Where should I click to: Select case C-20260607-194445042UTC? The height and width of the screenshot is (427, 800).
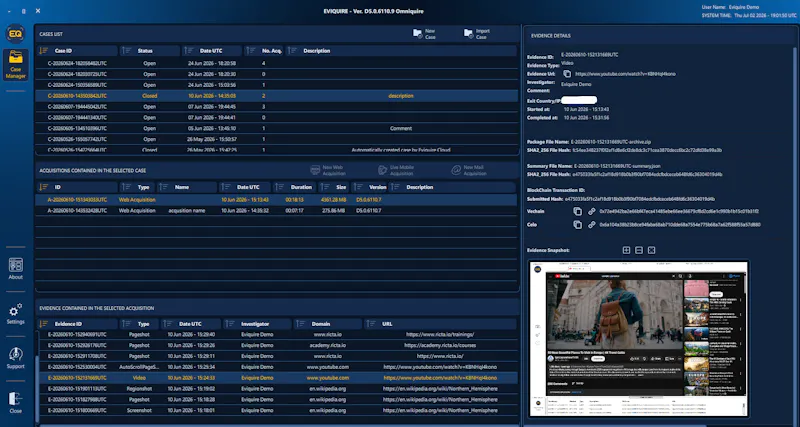point(277,107)
